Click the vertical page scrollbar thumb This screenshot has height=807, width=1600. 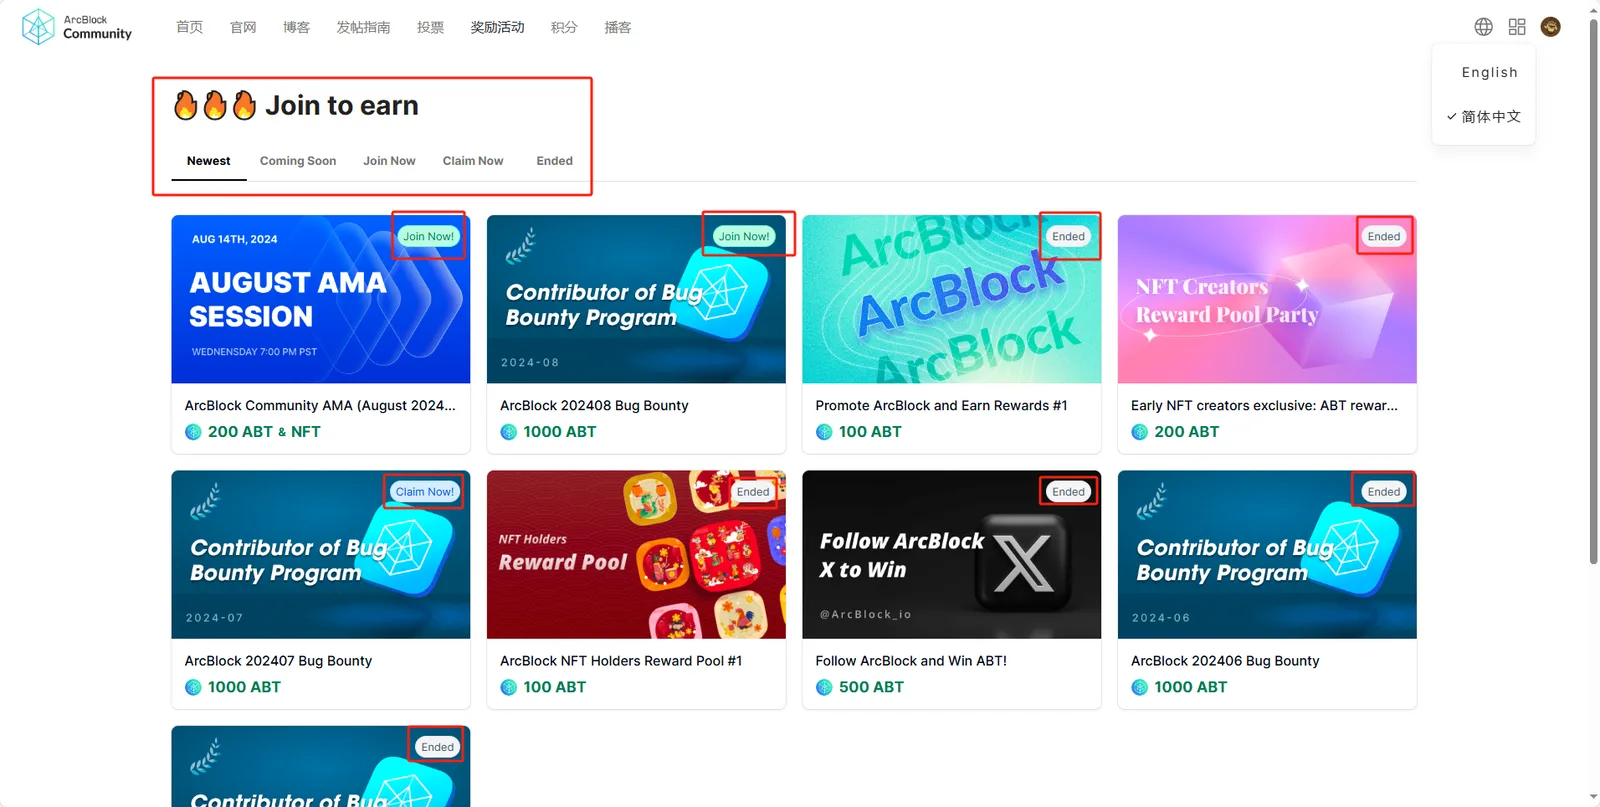(x=1593, y=290)
